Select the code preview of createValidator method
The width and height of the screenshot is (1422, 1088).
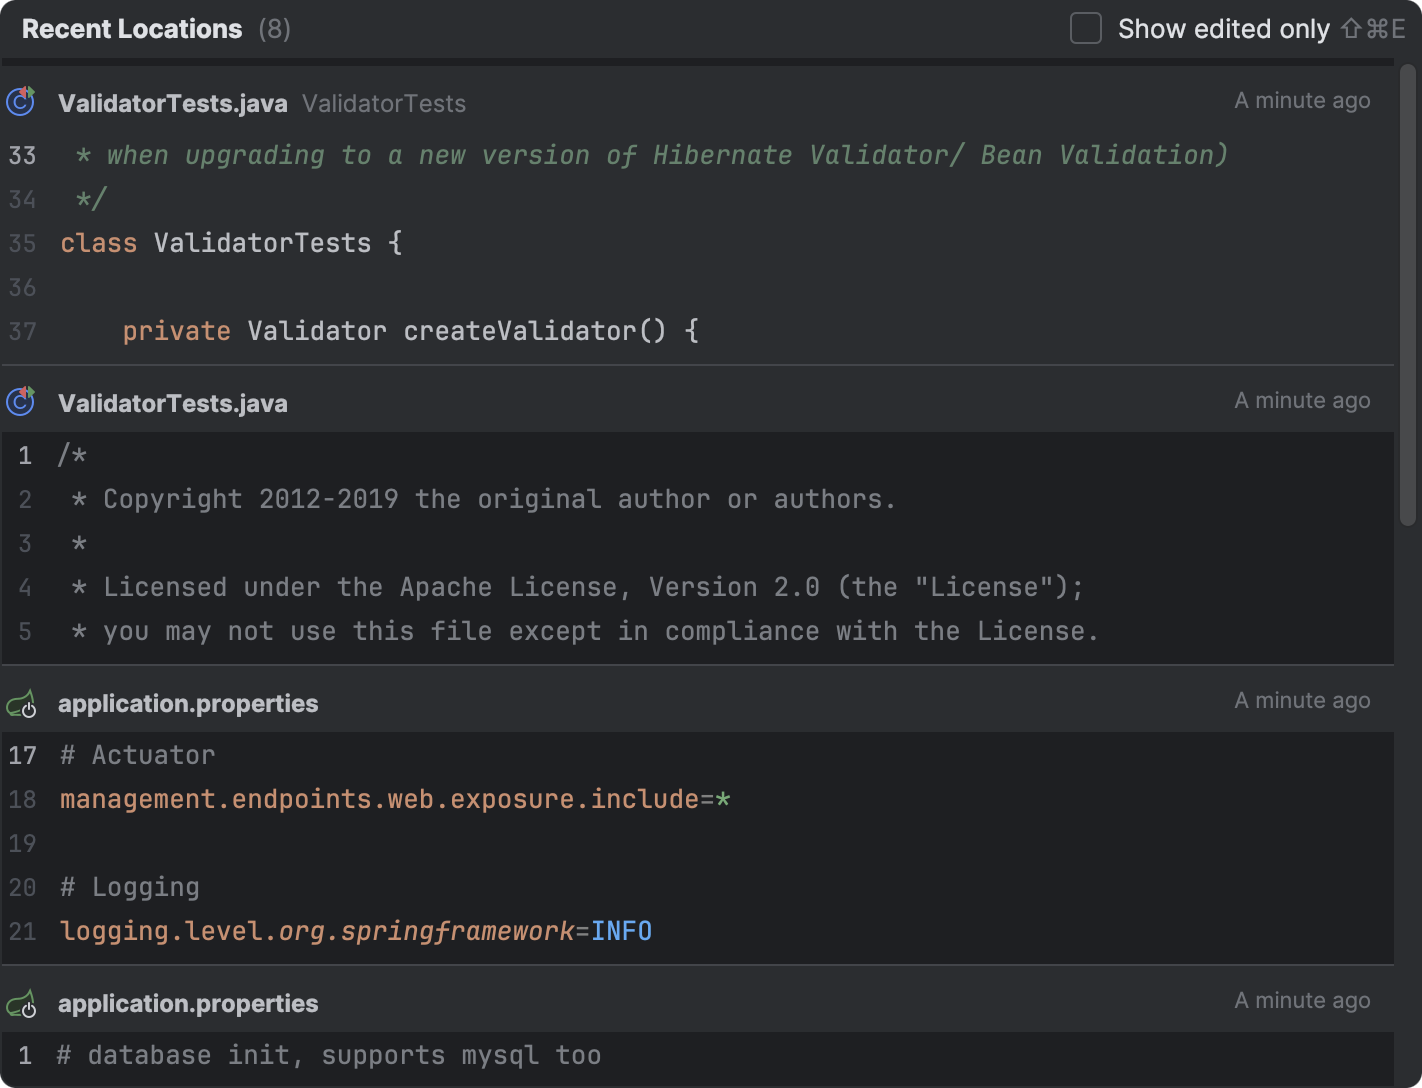point(410,330)
